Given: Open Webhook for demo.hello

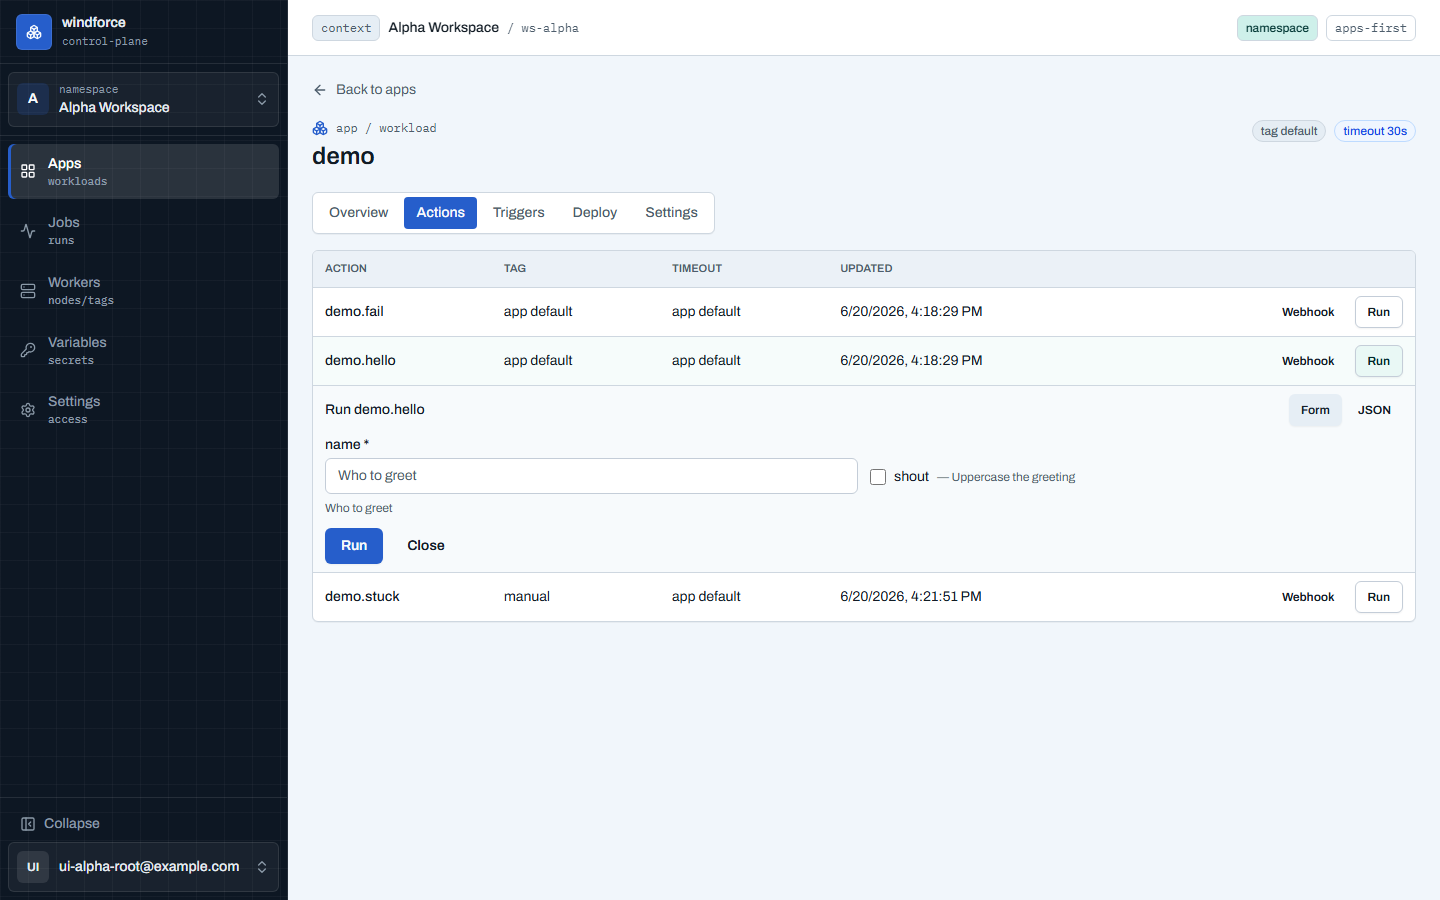Looking at the screenshot, I should click(x=1308, y=361).
